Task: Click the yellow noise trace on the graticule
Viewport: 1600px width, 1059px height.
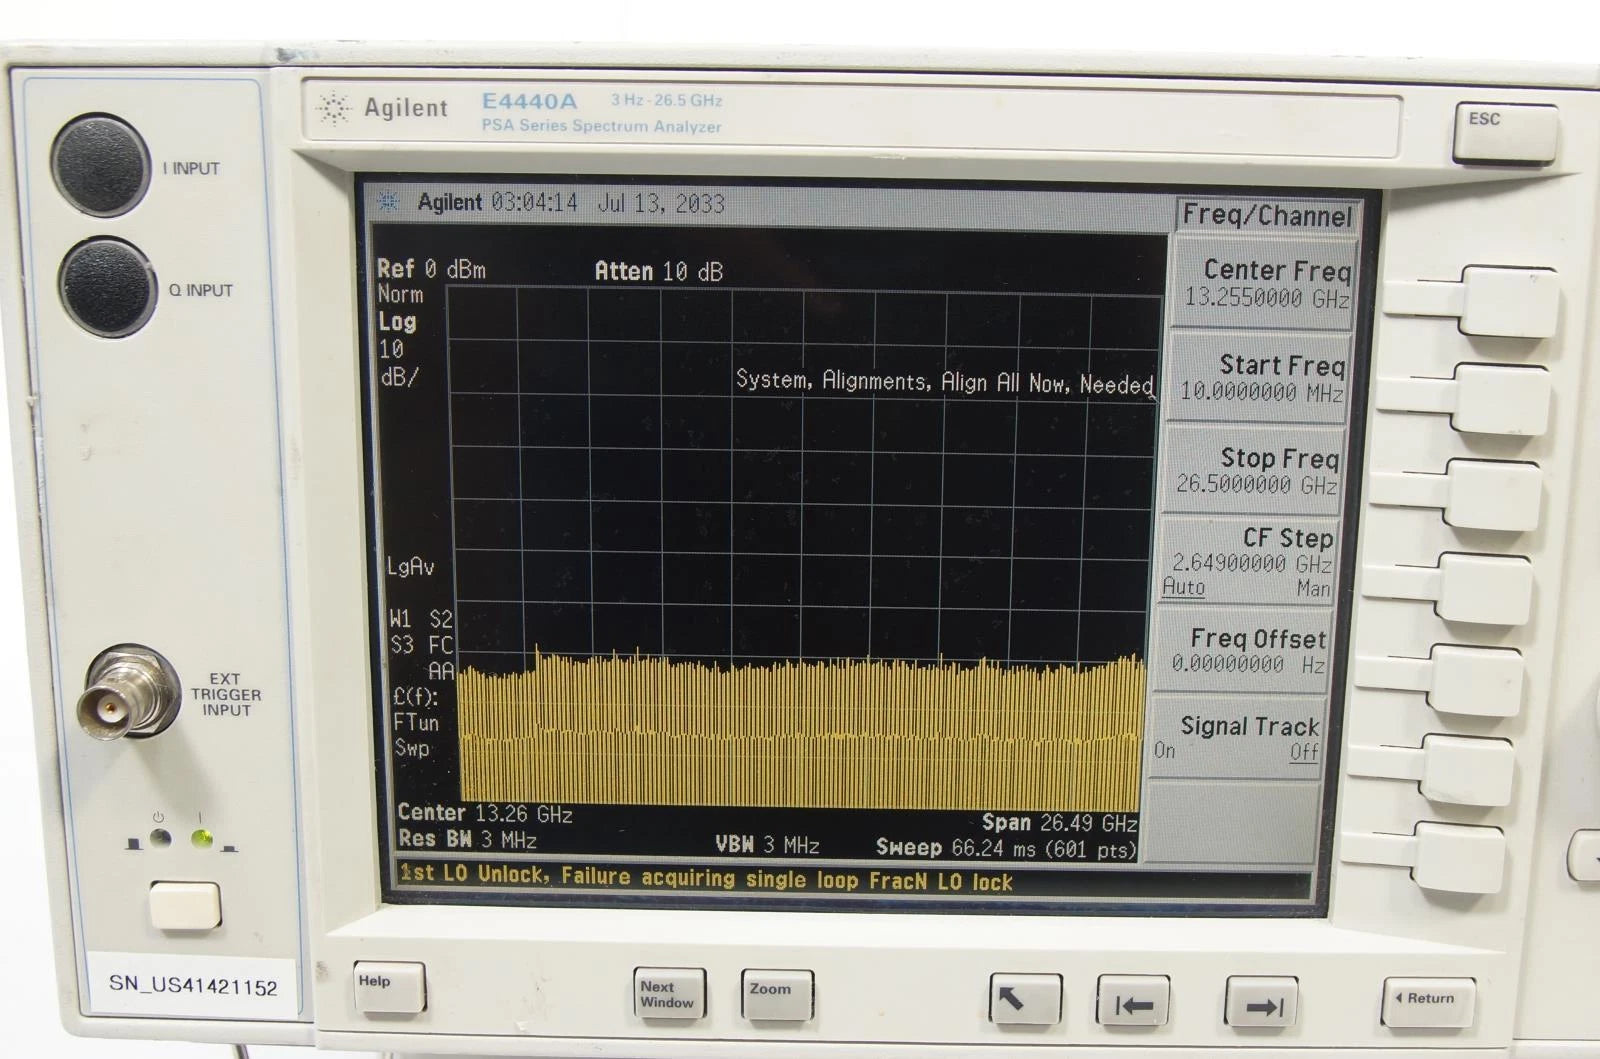Action: 800,730
